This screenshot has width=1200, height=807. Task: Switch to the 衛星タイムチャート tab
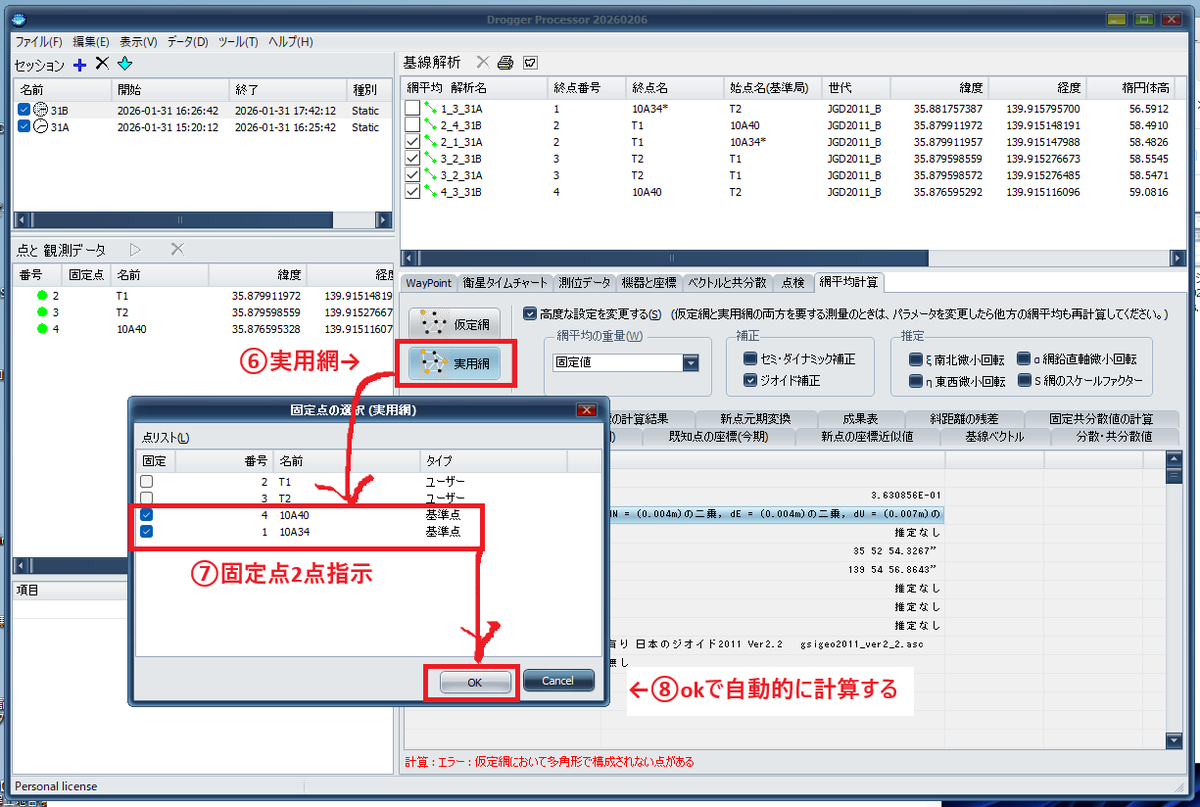pos(505,283)
